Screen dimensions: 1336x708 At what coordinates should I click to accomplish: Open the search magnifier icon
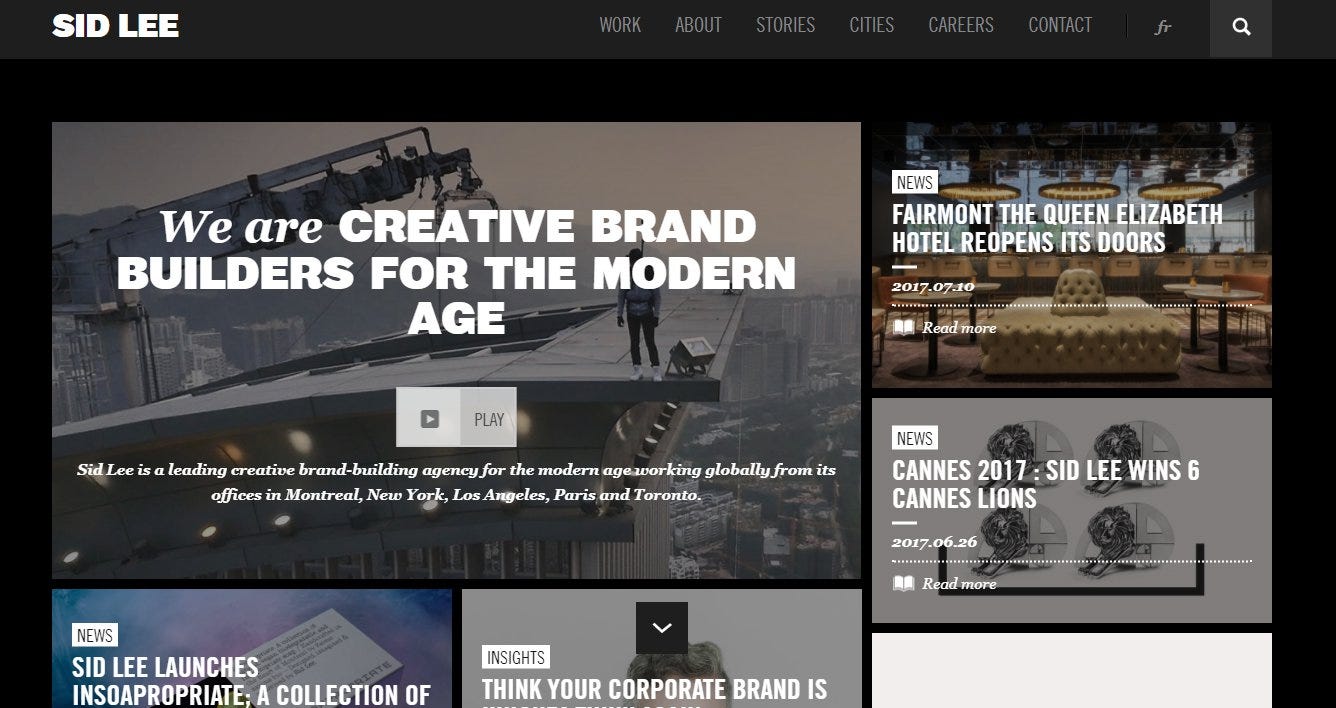coord(1241,28)
